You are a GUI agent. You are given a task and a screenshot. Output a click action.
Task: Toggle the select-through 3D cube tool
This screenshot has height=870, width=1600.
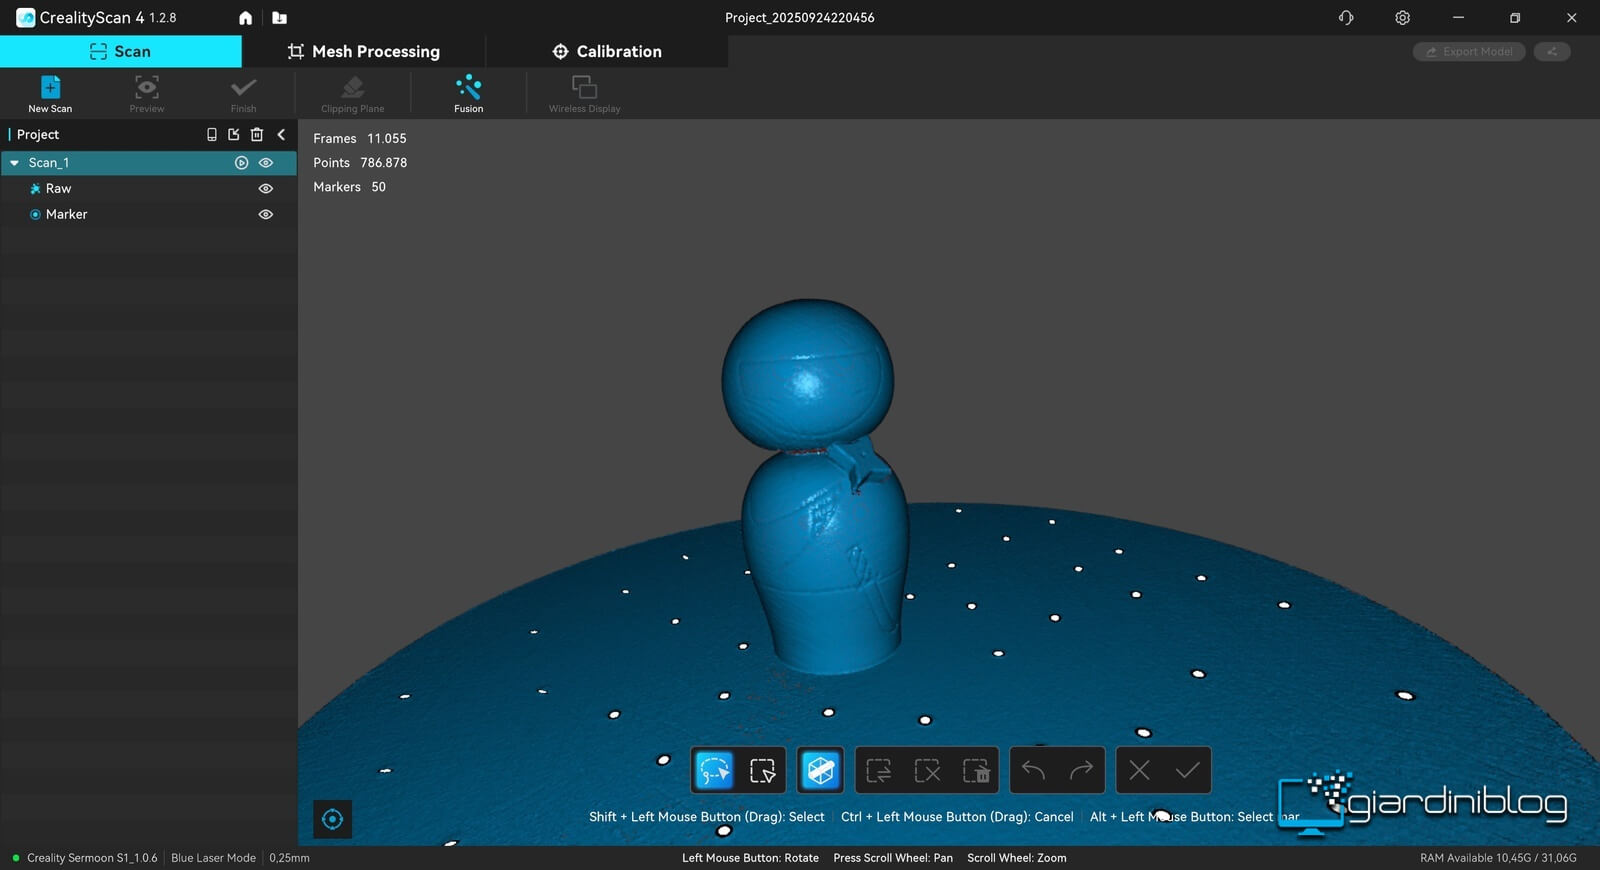tap(820, 770)
